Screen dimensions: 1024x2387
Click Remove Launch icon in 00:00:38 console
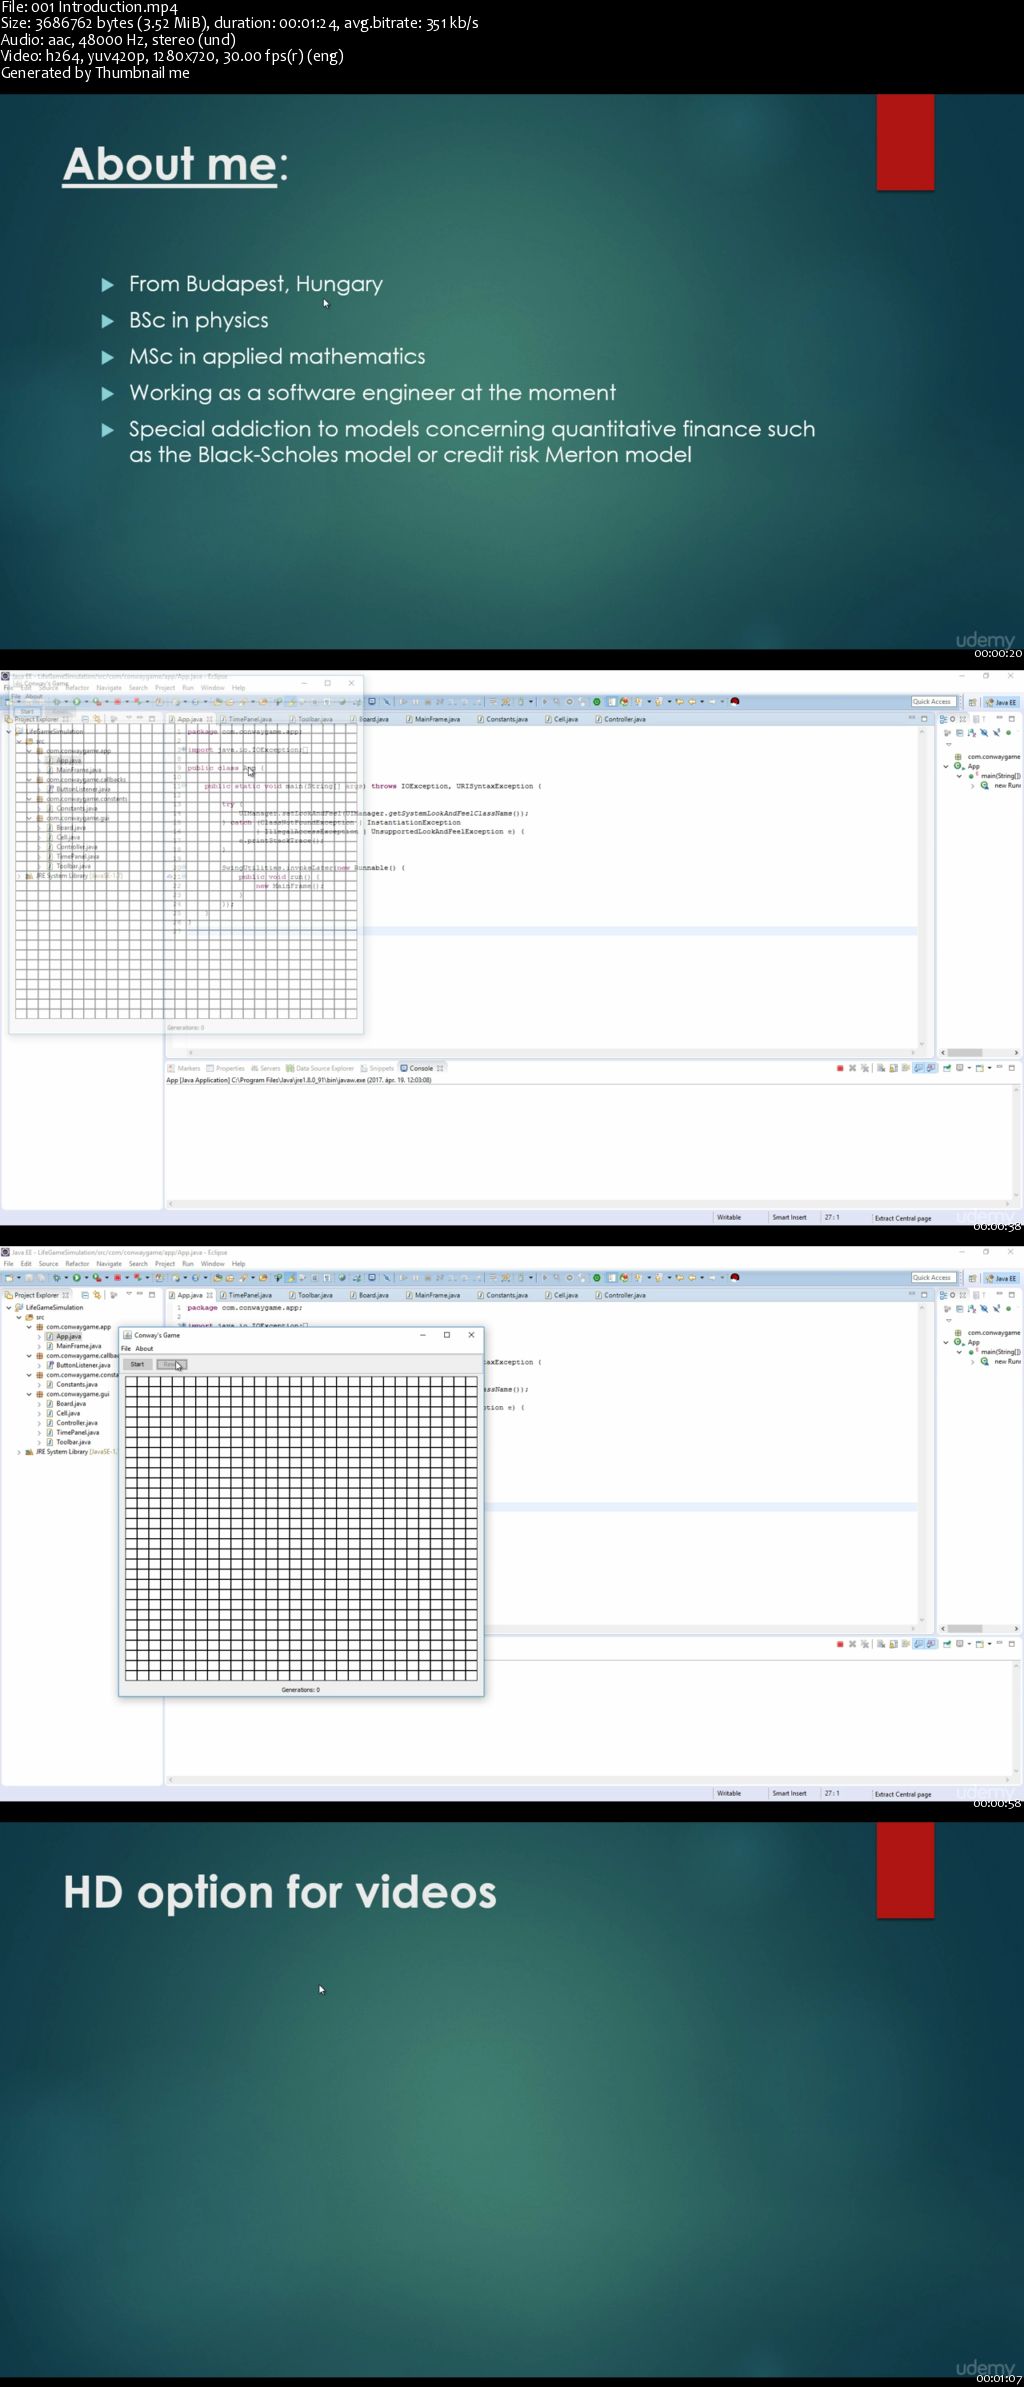tap(852, 1068)
